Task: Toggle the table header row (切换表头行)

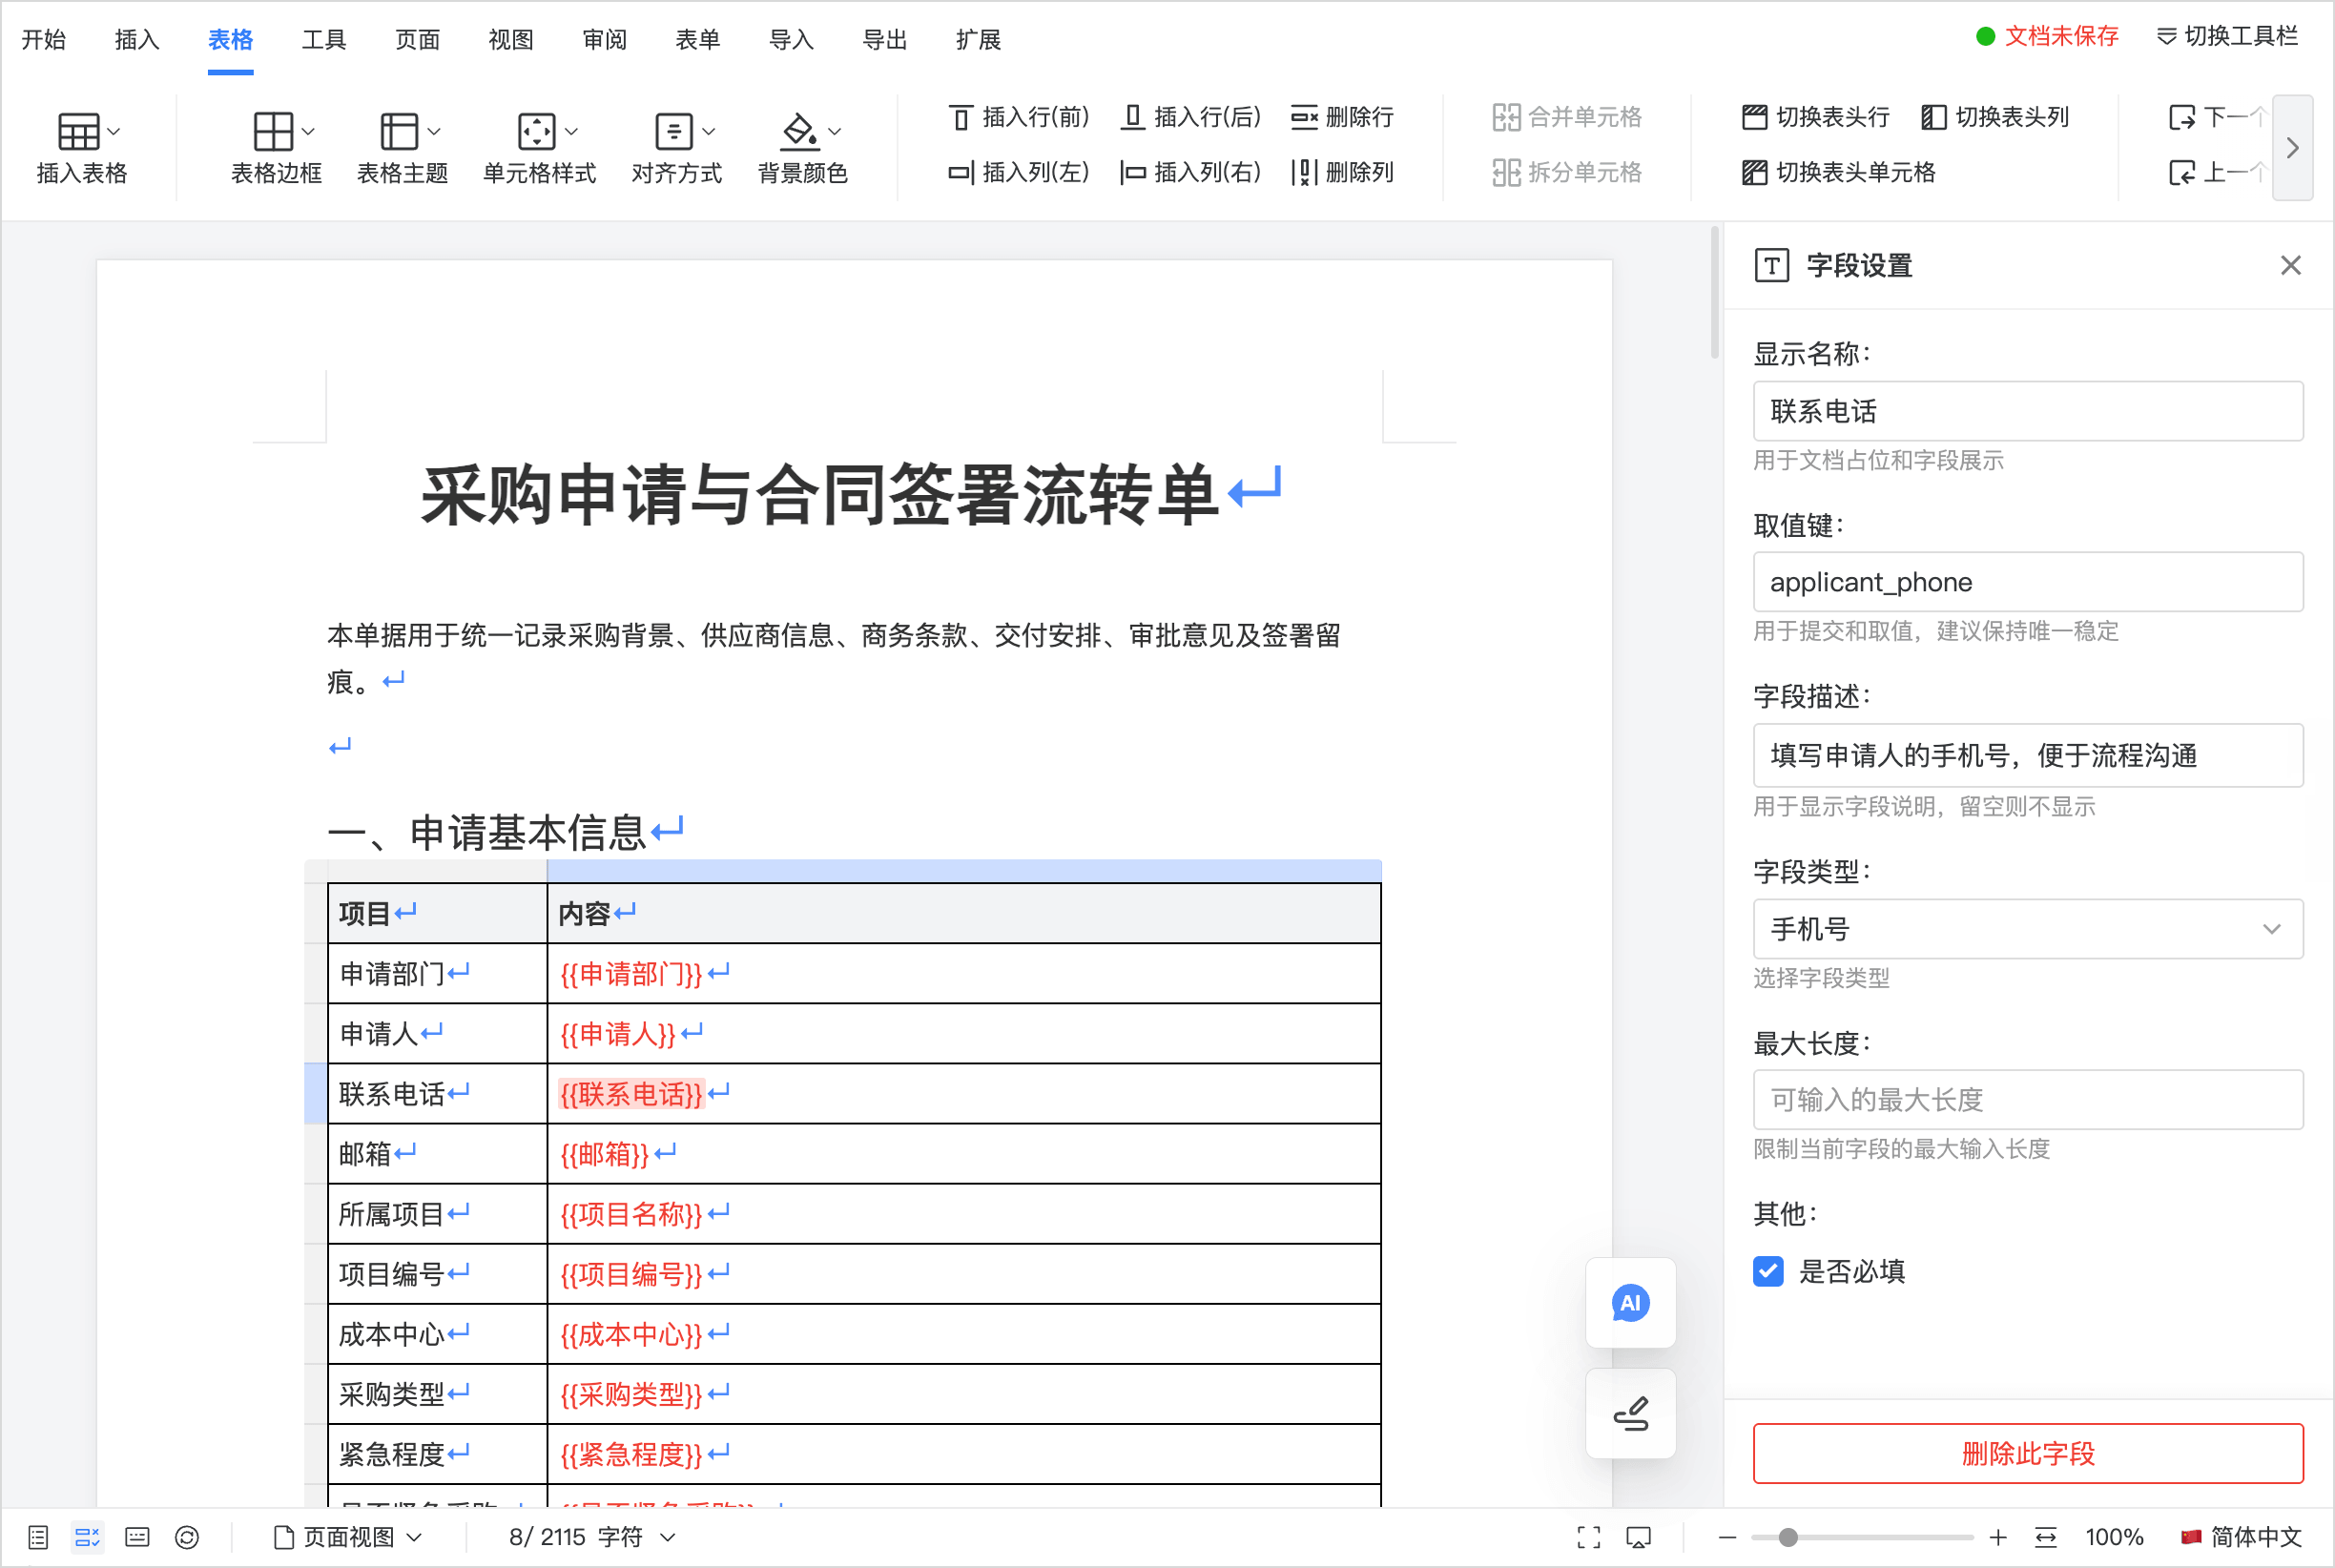Action: point(1815,117)
